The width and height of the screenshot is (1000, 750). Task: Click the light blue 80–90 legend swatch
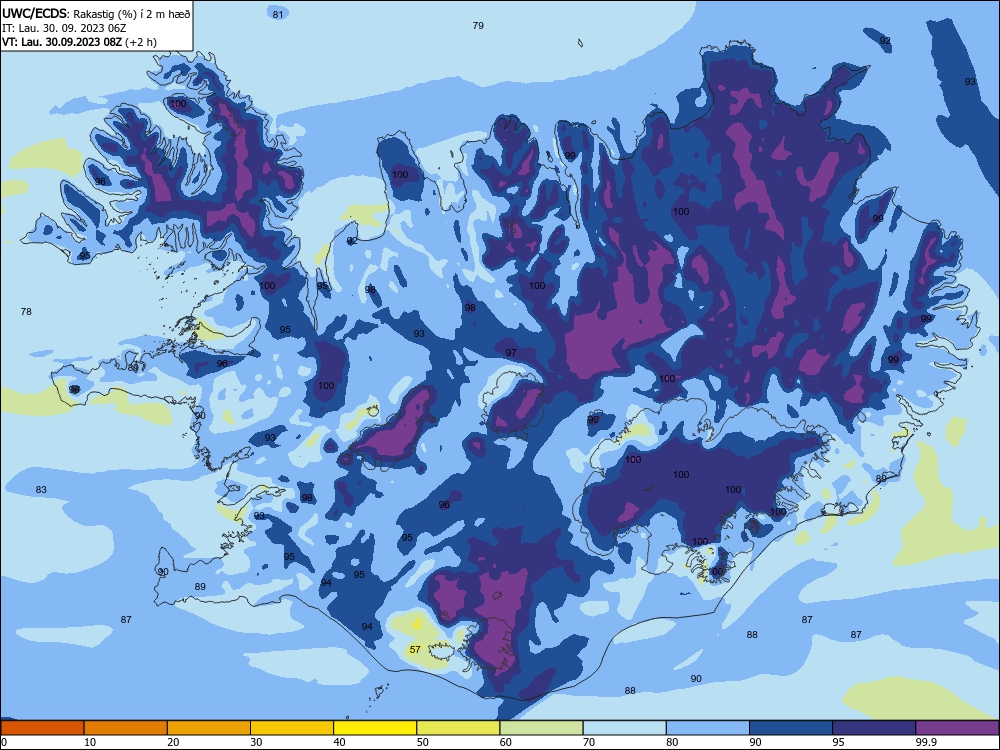coord(708,728)
